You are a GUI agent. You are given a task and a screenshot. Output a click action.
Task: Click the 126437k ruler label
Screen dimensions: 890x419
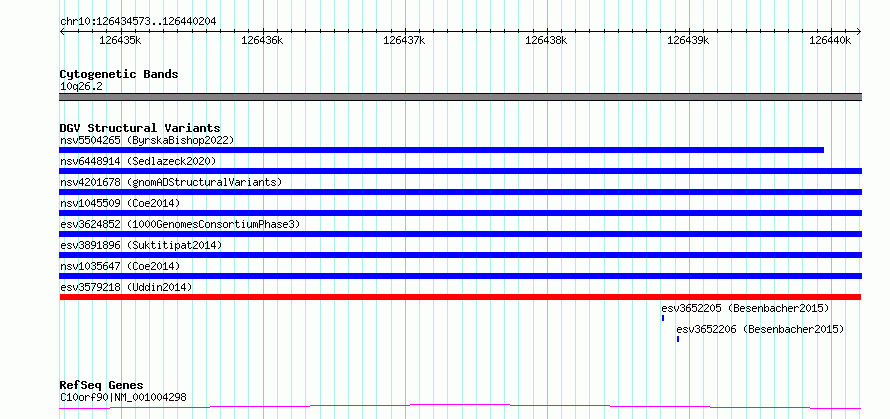(404, 40)
